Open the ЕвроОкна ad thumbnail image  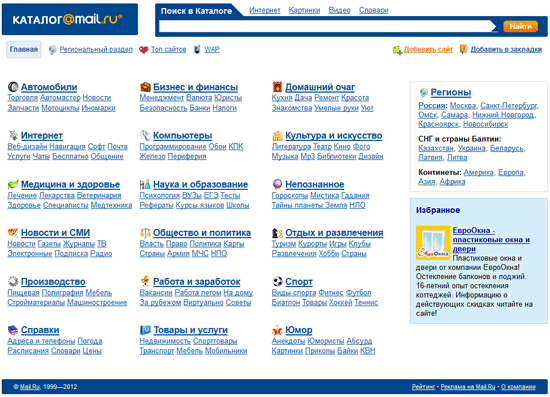(x=433, y=243)
